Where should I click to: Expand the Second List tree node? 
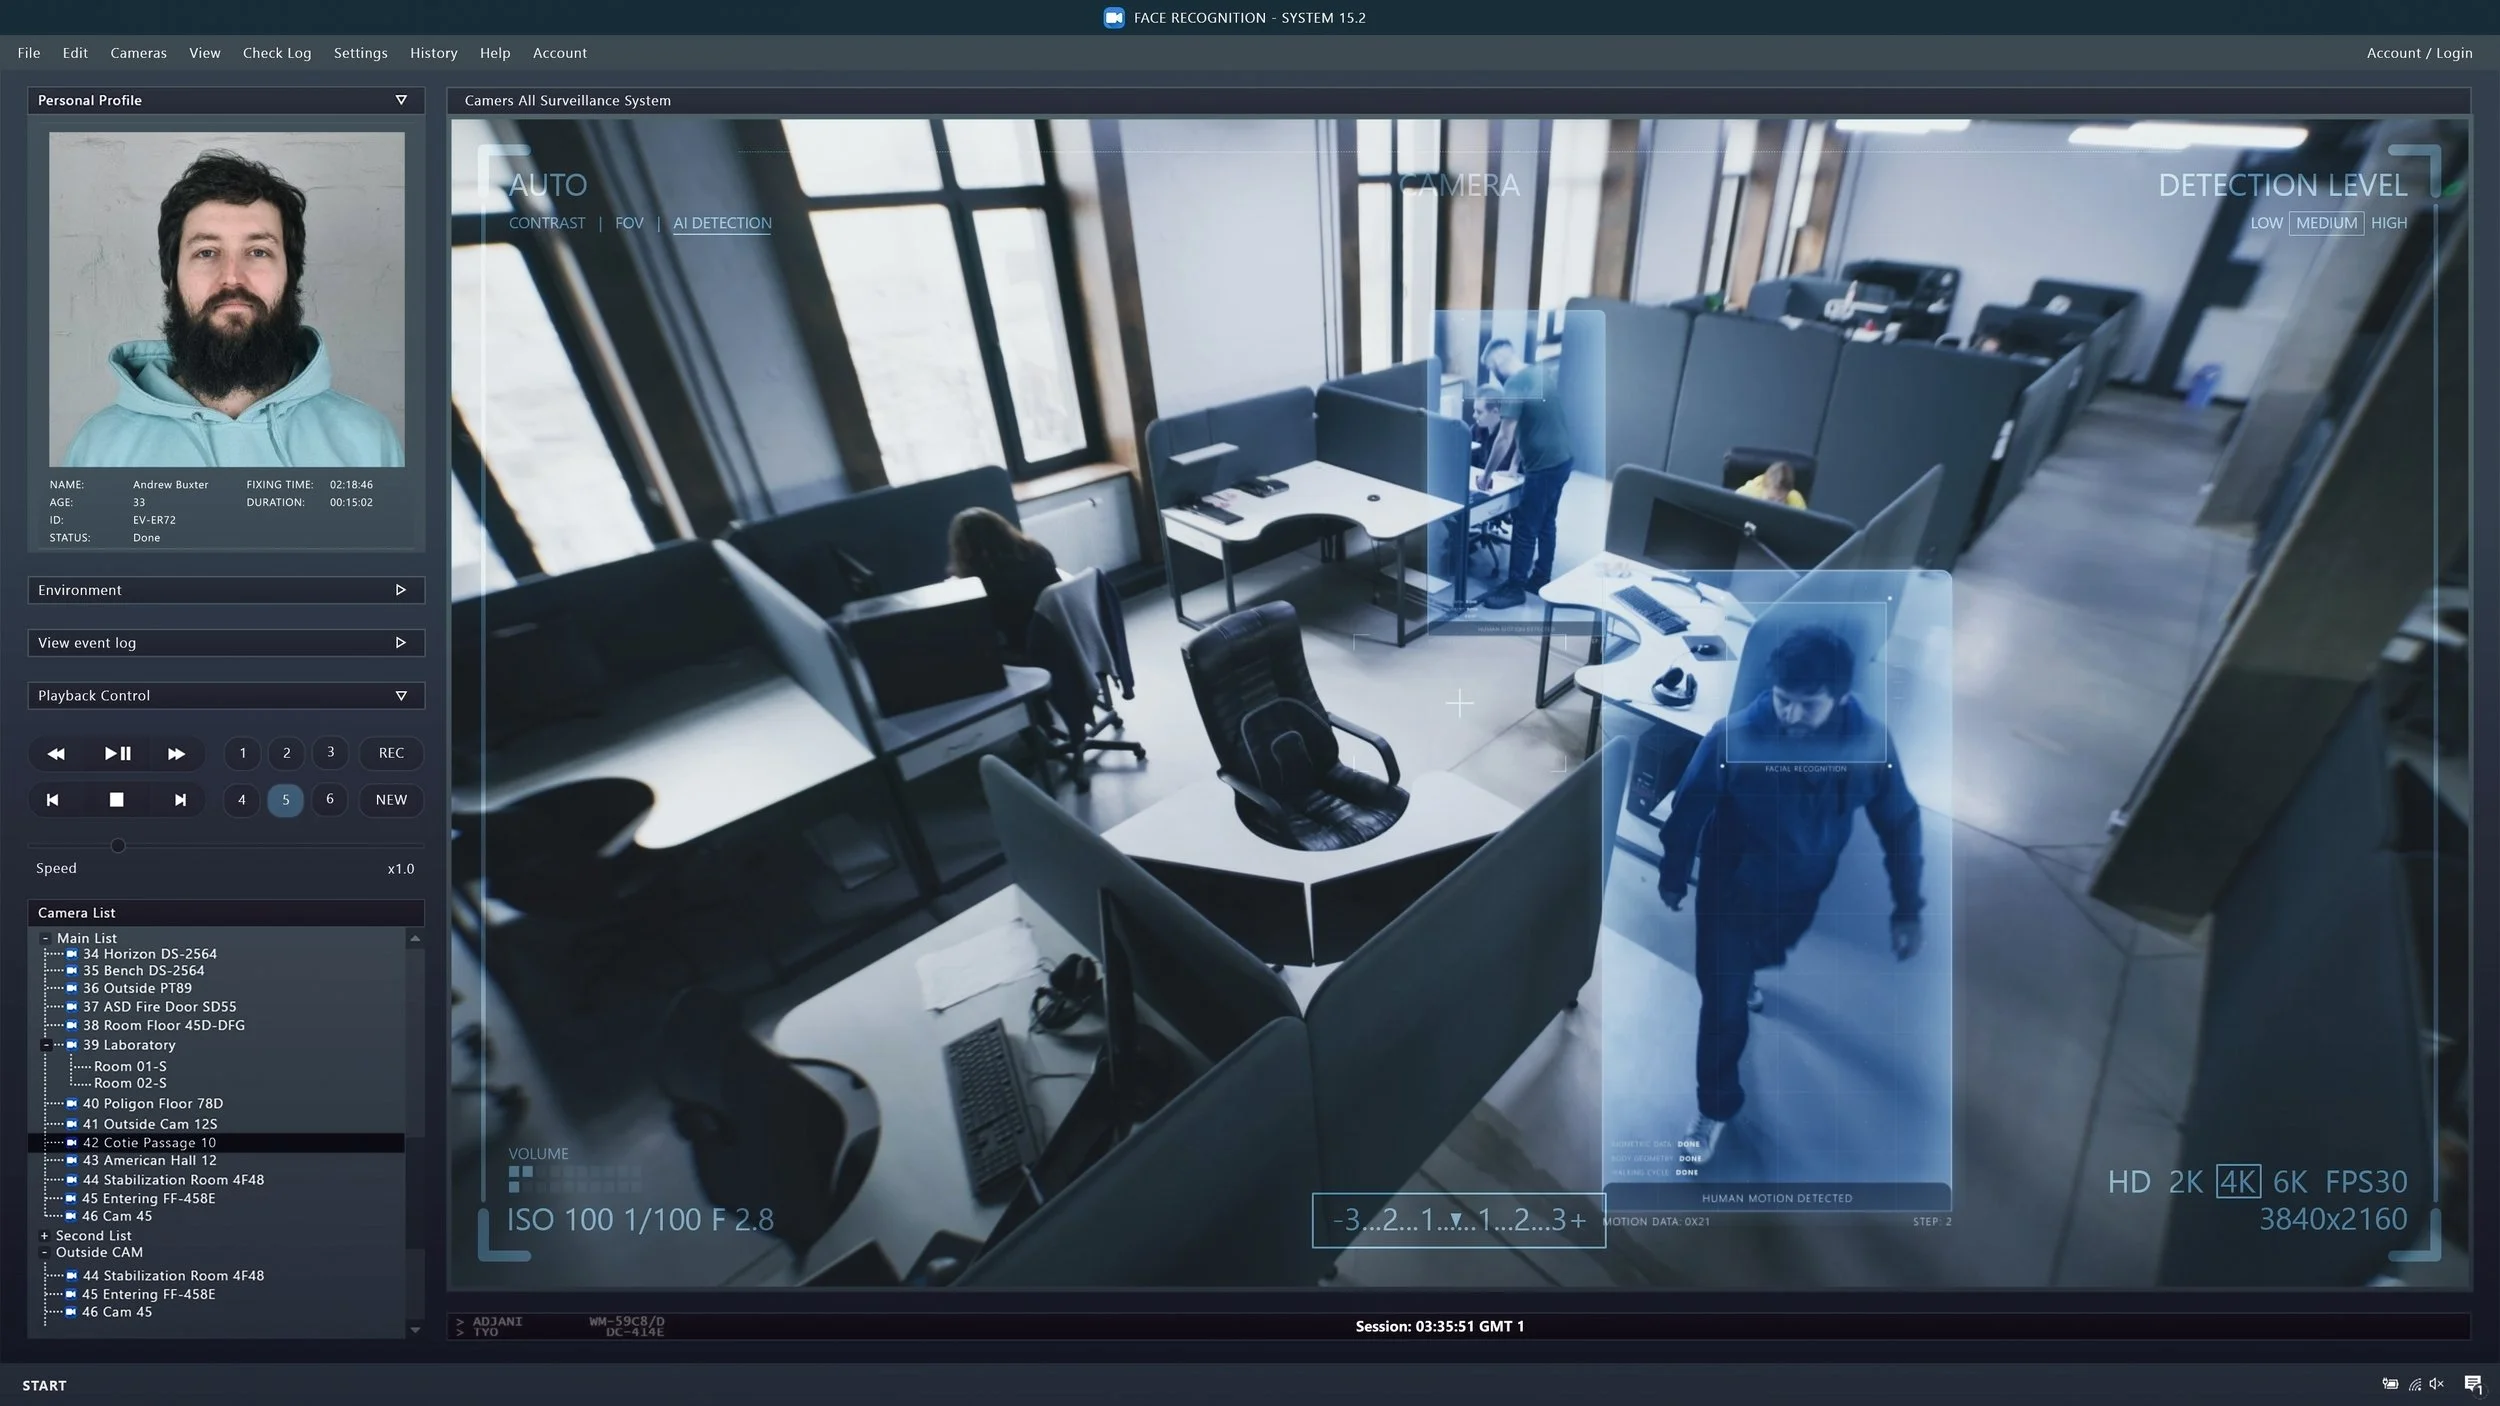(x=44, y=1236)
